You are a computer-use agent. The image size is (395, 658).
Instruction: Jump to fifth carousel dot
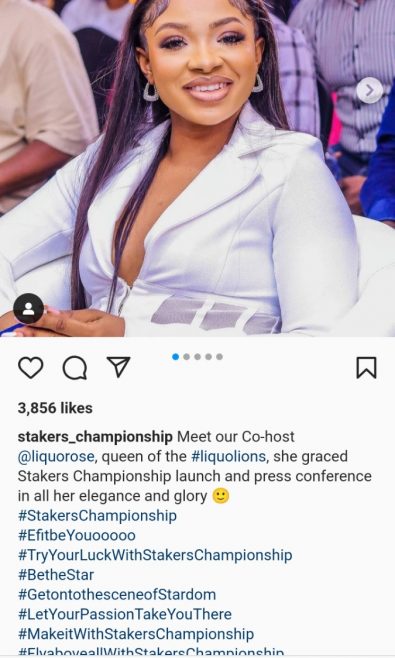click(x=219, y=357)
